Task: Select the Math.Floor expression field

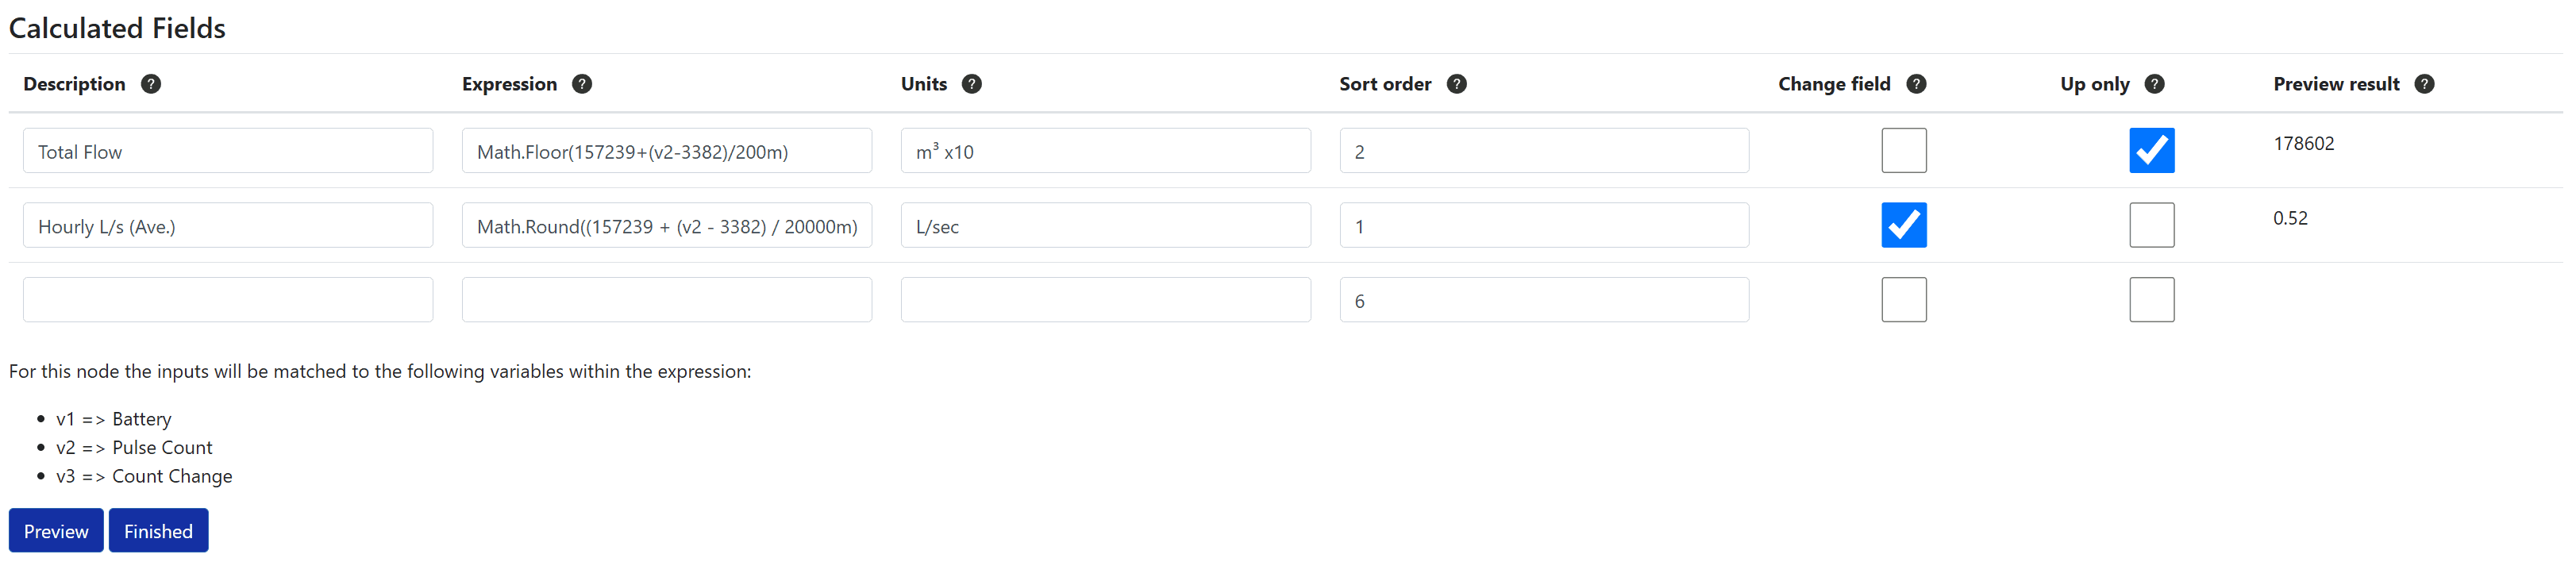Action: 667,151
